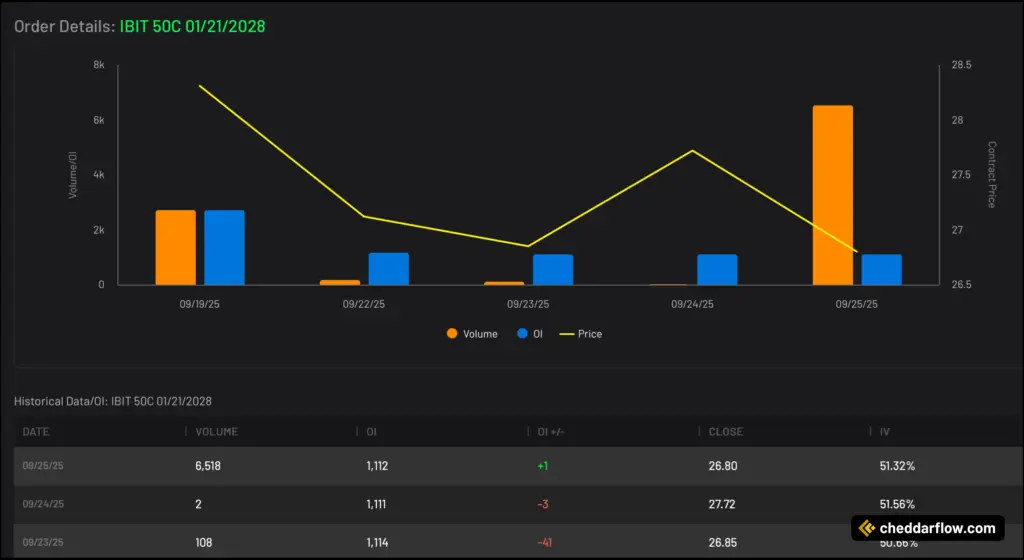
Task: Select the 09/23/25 blue OI bar
Action: tap(553, 270)
